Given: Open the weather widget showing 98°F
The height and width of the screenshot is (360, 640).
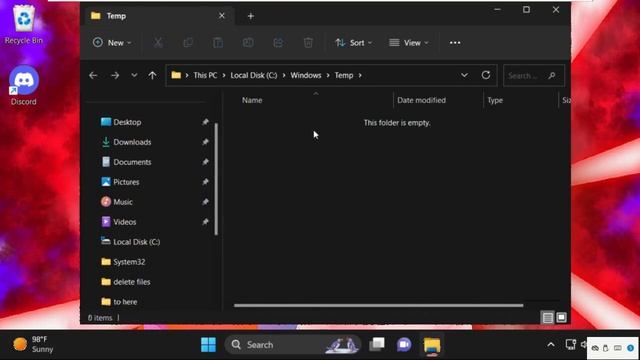Looking at the screenshot, I should 33,344.
